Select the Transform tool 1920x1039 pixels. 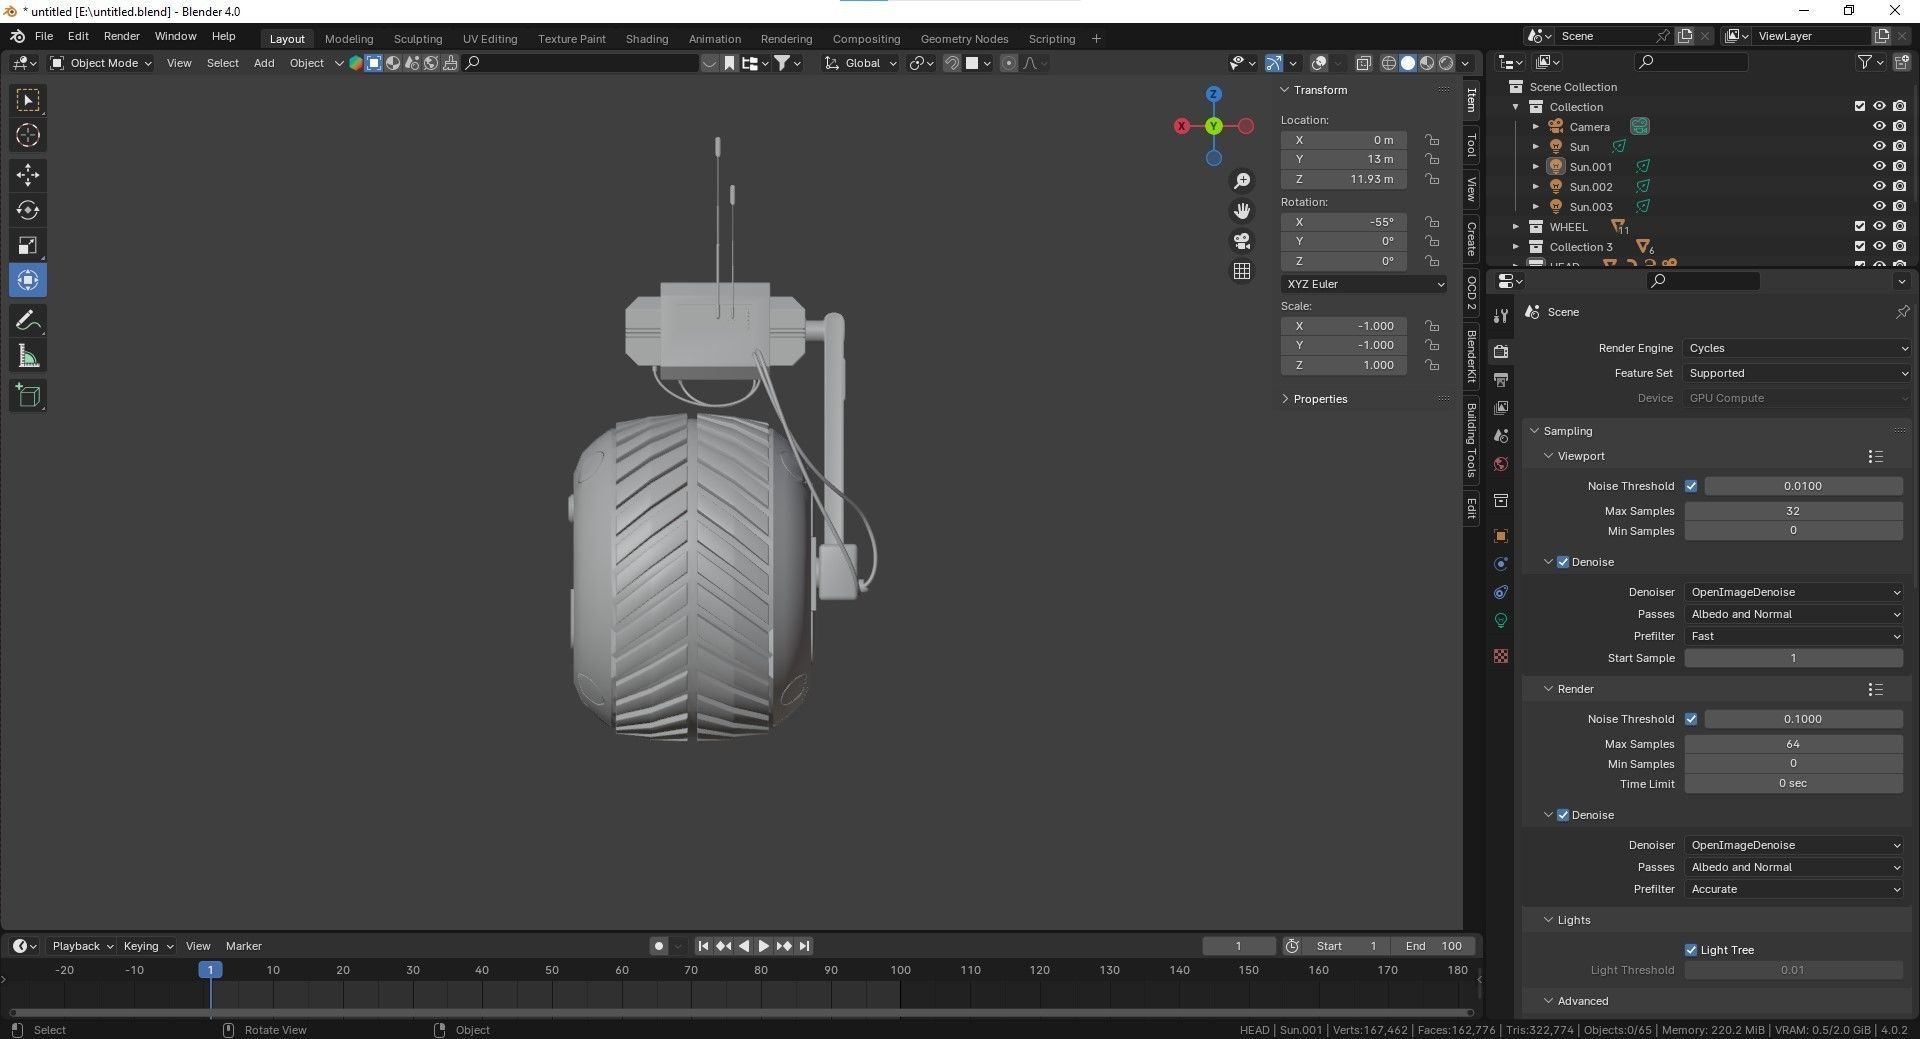pyautogui.click(x=28, y=280)
